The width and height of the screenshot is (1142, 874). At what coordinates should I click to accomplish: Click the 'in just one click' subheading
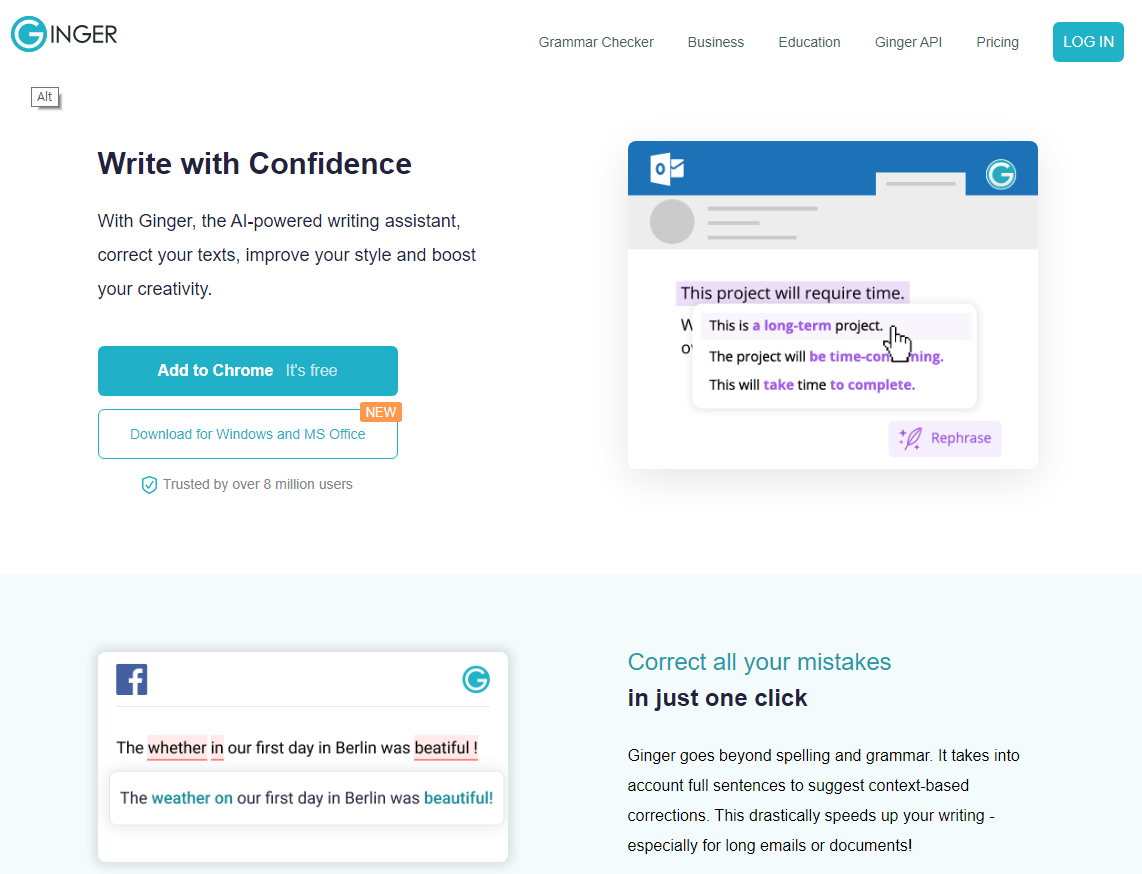717,698
